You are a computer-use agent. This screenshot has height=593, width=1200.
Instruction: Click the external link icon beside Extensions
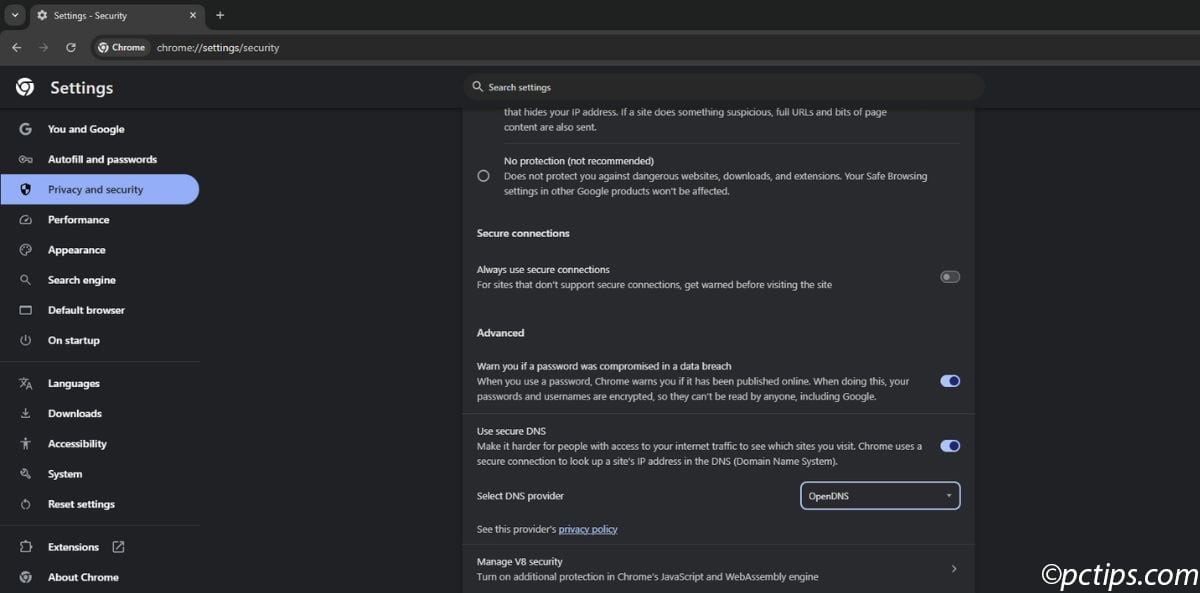tap(118, 547)
